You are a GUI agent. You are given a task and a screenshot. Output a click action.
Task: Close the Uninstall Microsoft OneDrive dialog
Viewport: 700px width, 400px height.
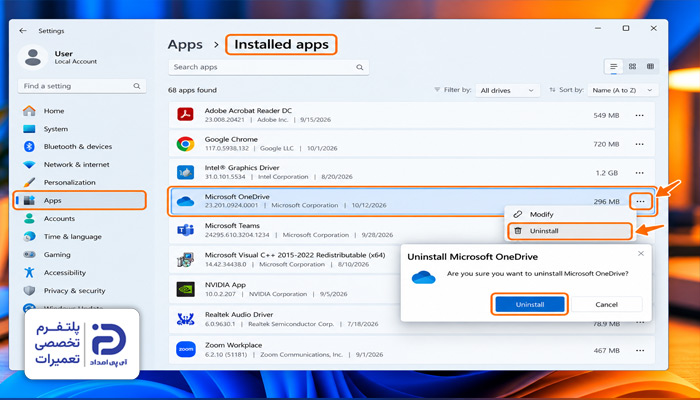[641, 254]
